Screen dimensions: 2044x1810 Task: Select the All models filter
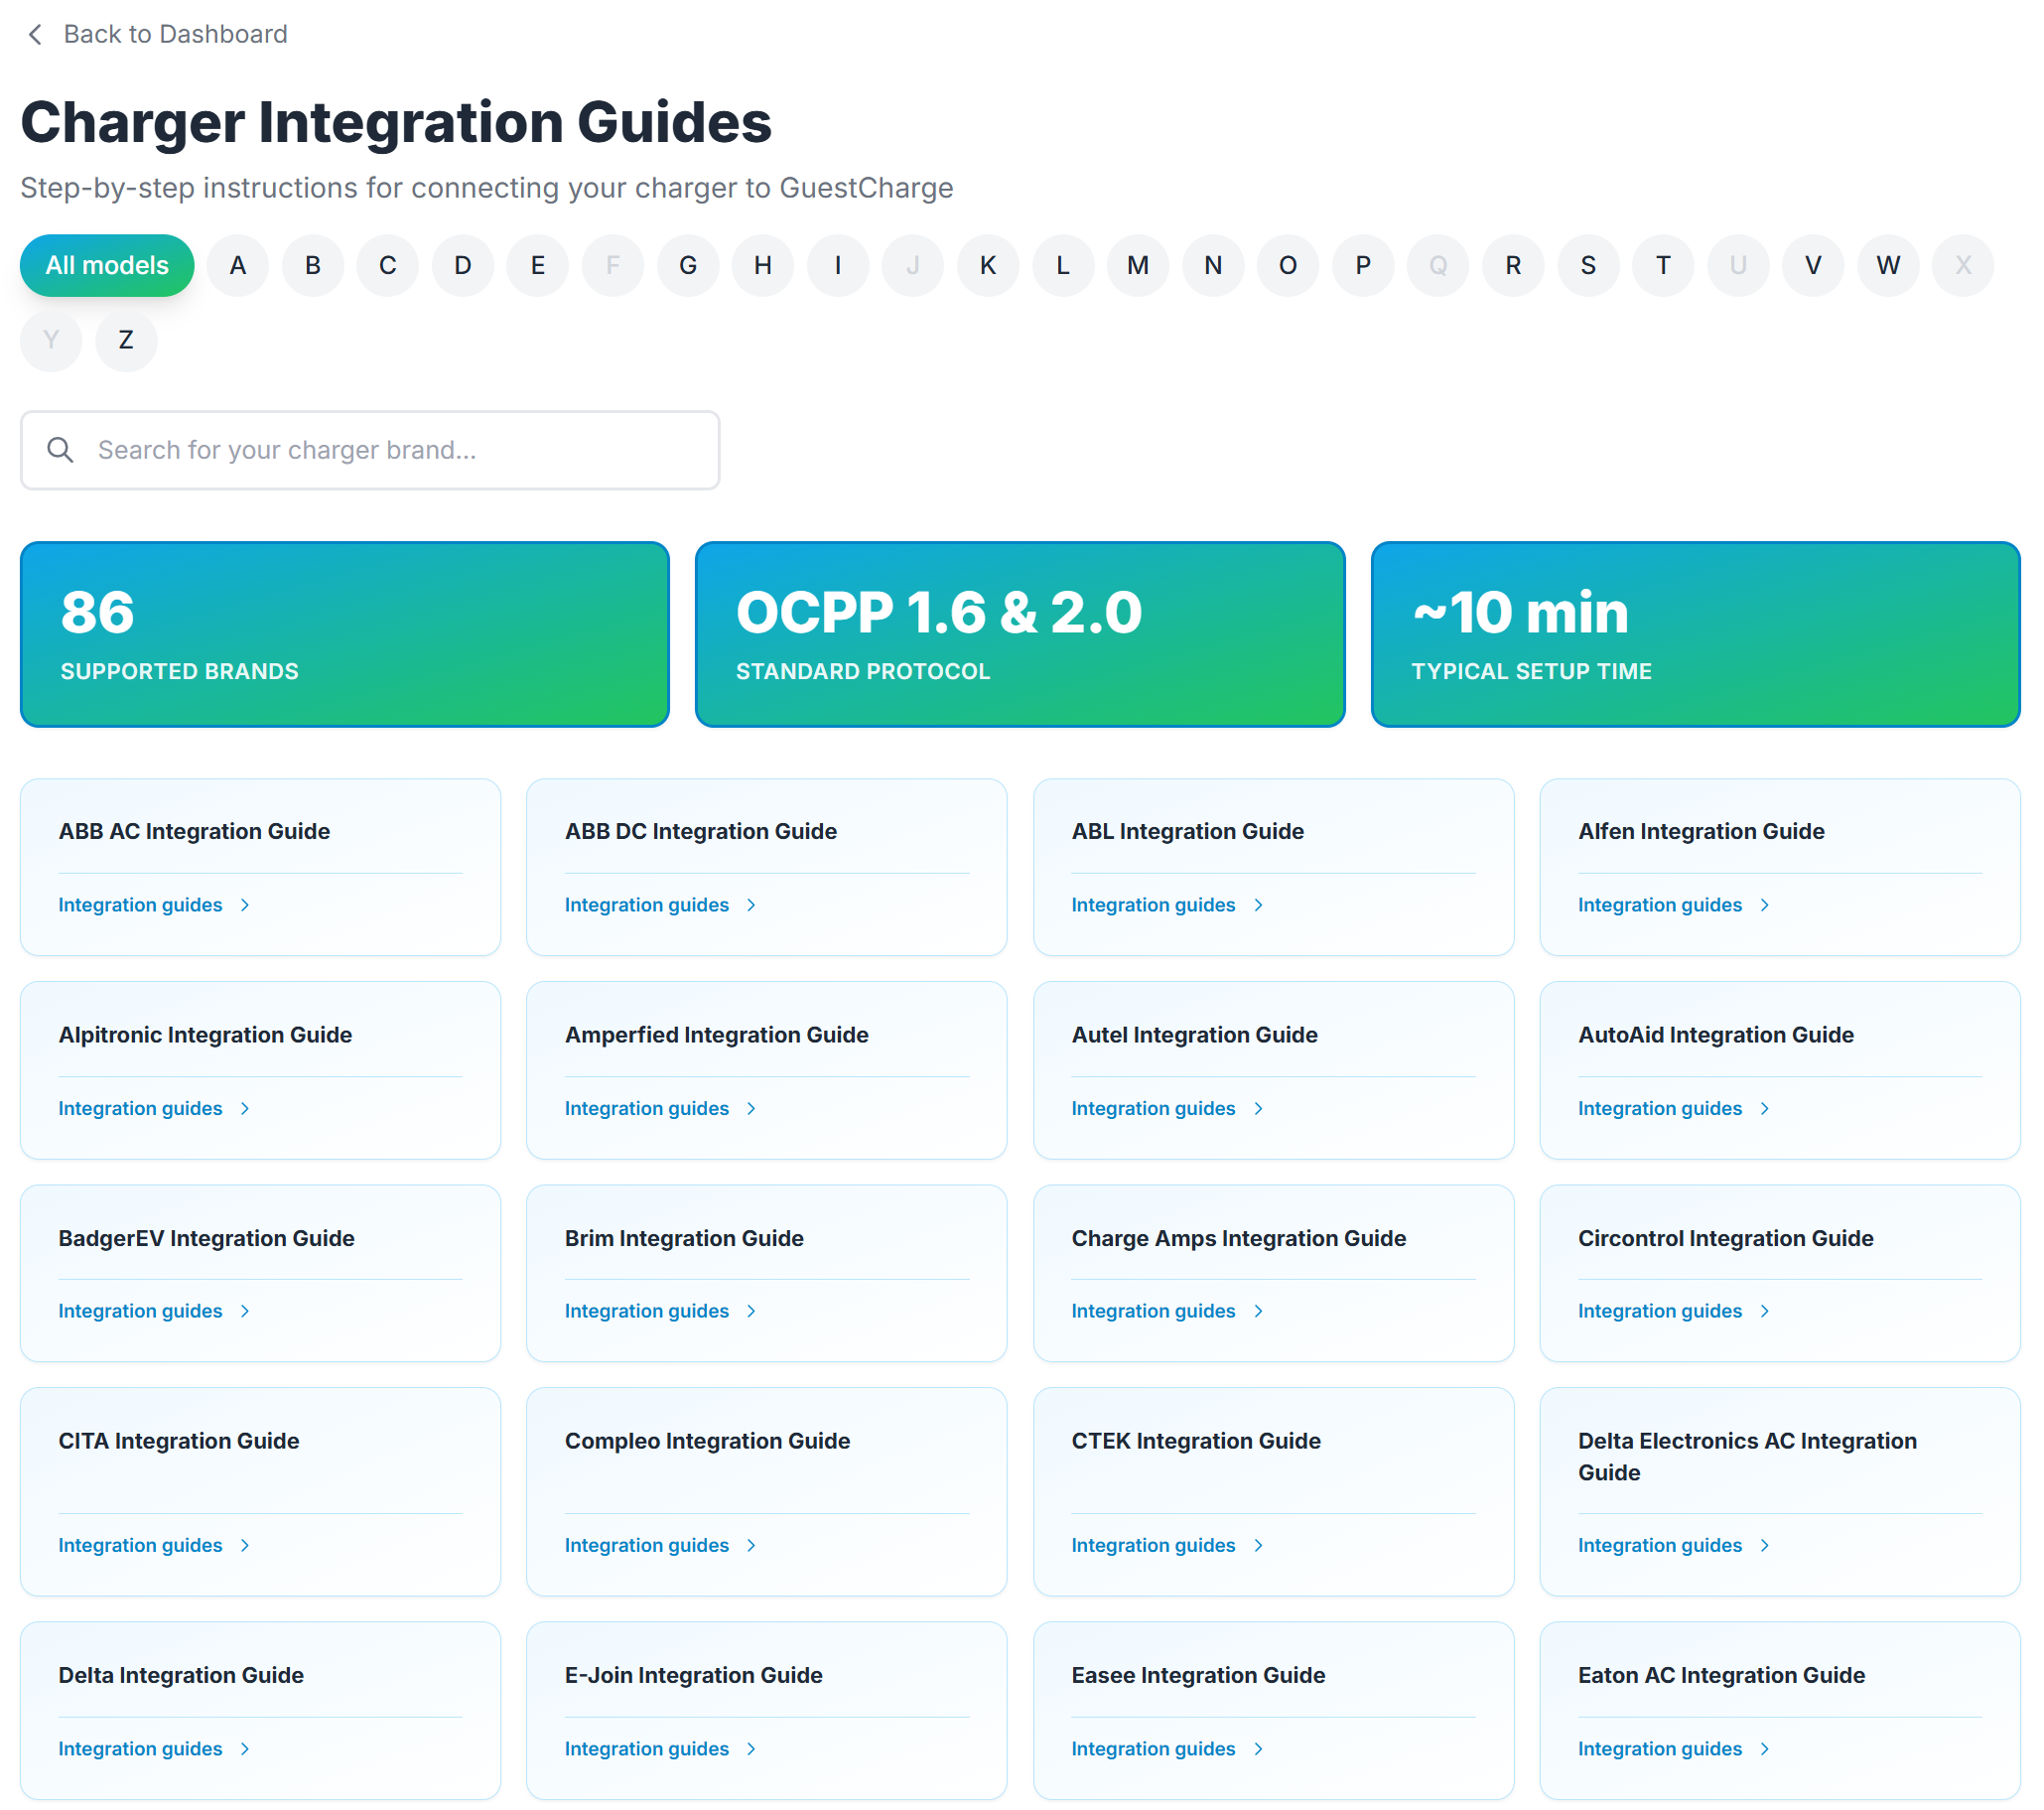click(107, 265)
